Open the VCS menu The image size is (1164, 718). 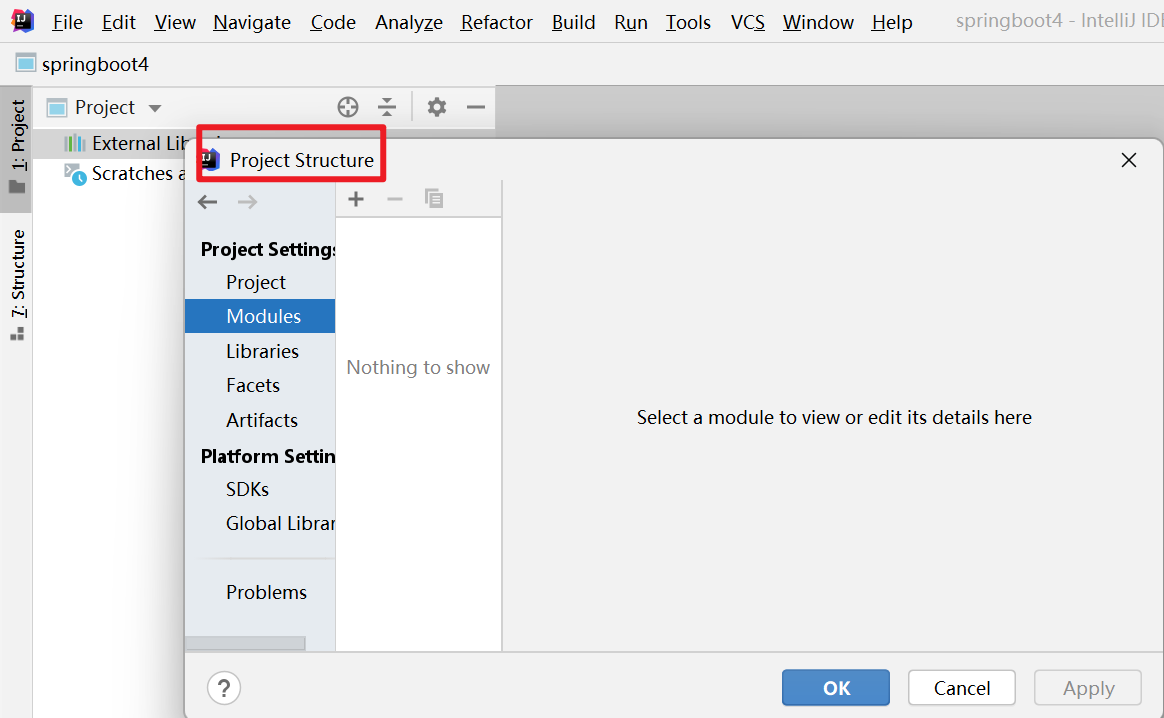pos(748,22)
